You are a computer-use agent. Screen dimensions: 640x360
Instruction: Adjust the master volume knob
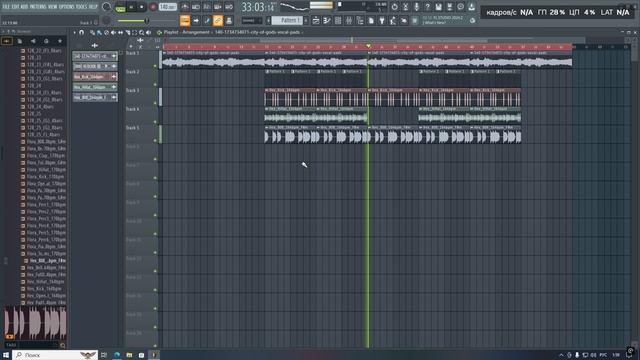tap(107, 7)
